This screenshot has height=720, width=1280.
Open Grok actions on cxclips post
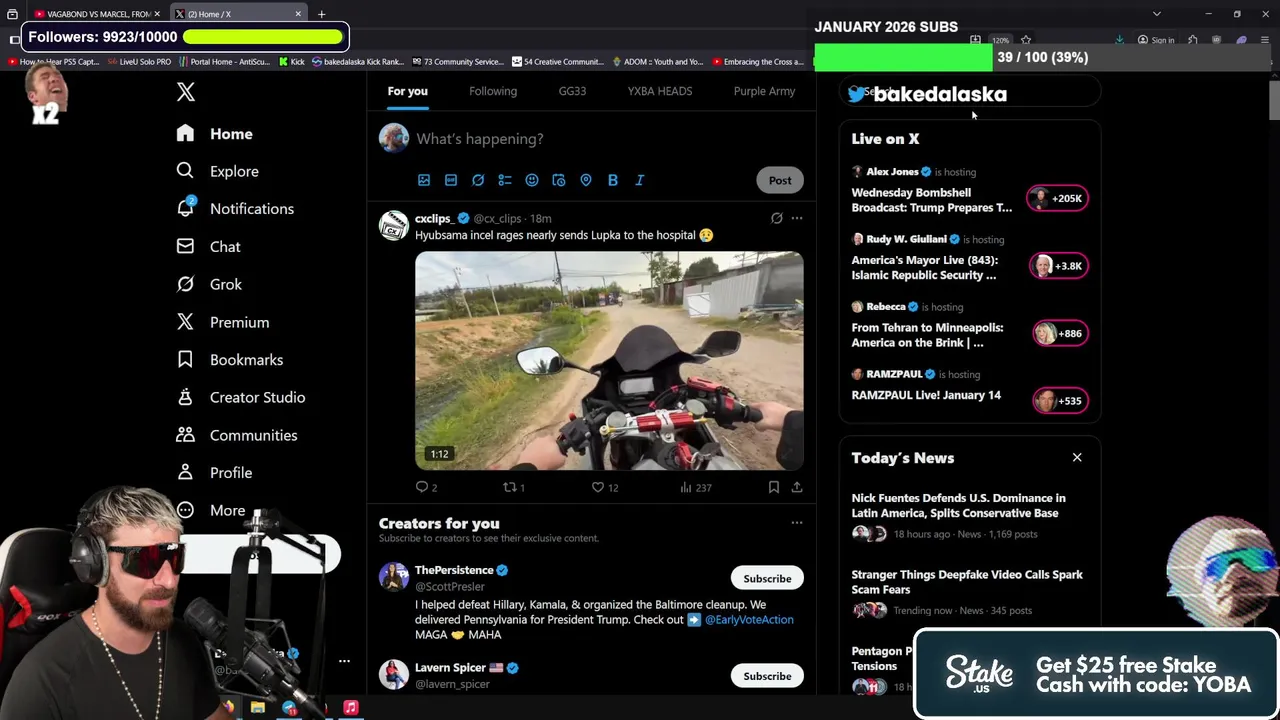776,218
